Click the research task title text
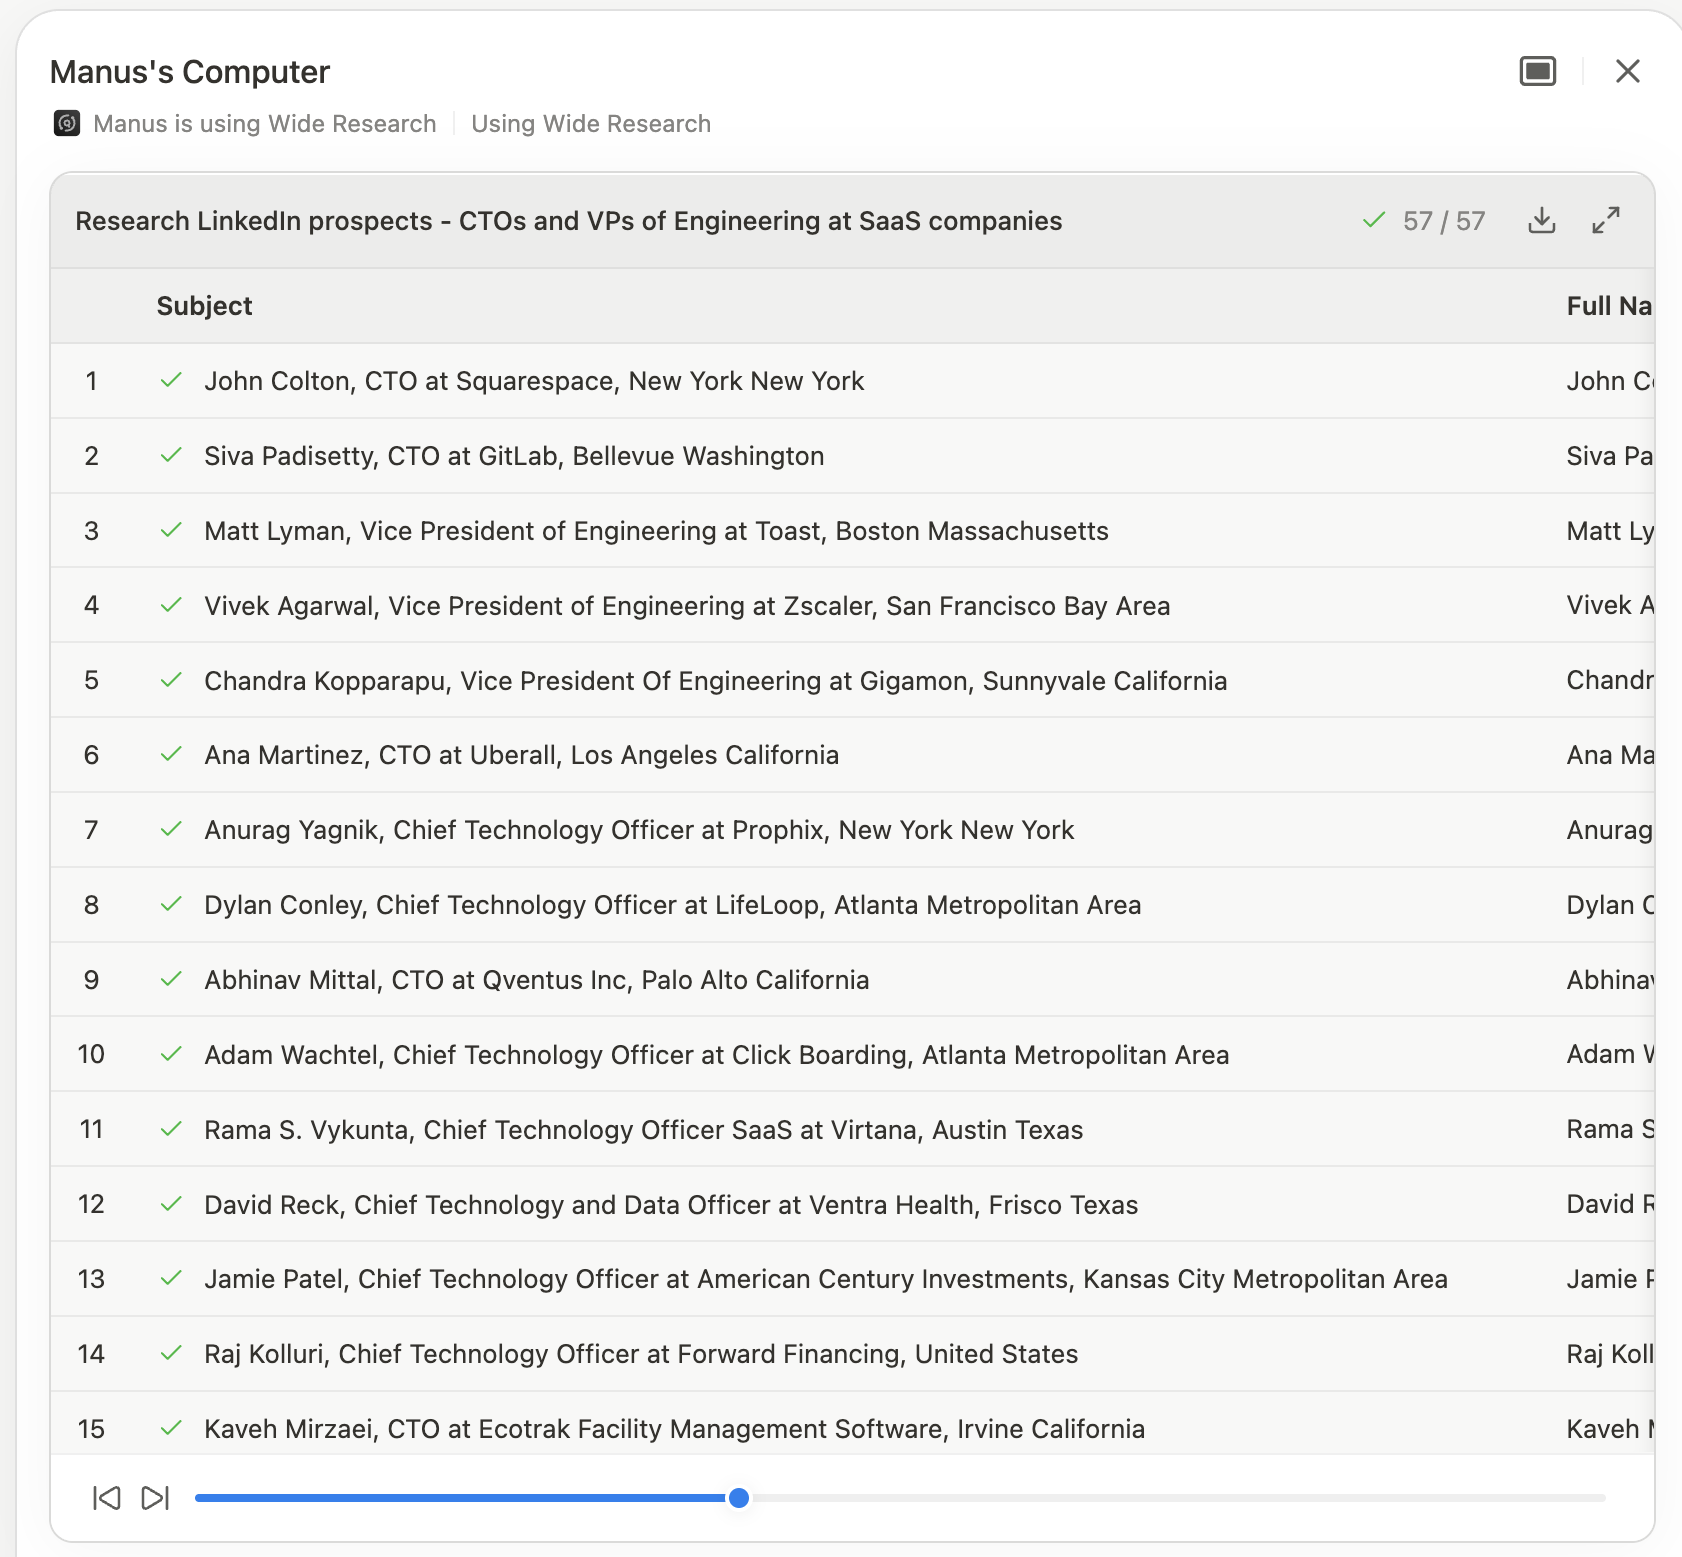Image resolution: width=1682 pixels, height=1557 pixels. click(x=569, y=221)
